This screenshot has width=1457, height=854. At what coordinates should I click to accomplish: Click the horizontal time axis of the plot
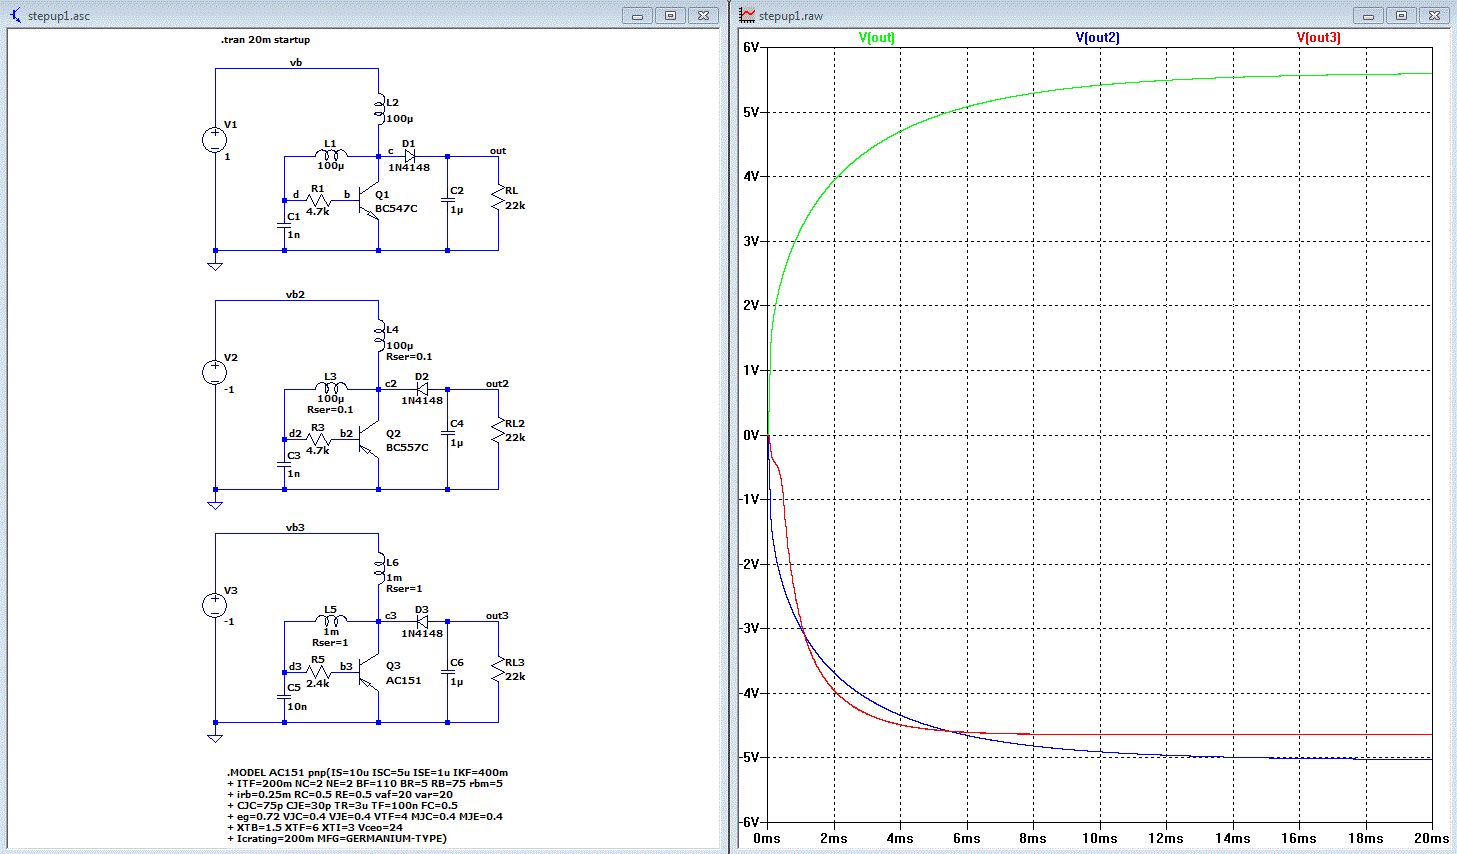click(1098, 838)
